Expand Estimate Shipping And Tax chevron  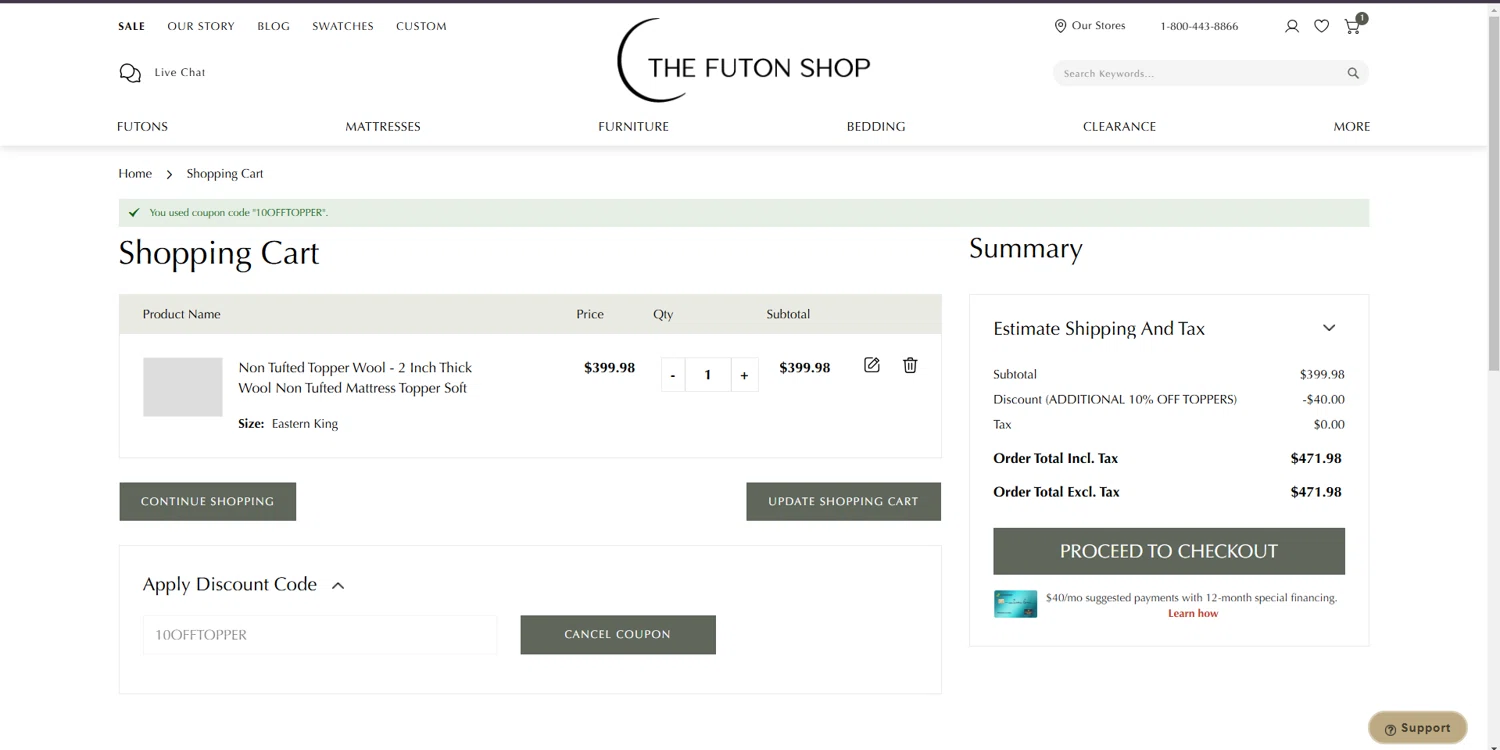pos(1329,328)
